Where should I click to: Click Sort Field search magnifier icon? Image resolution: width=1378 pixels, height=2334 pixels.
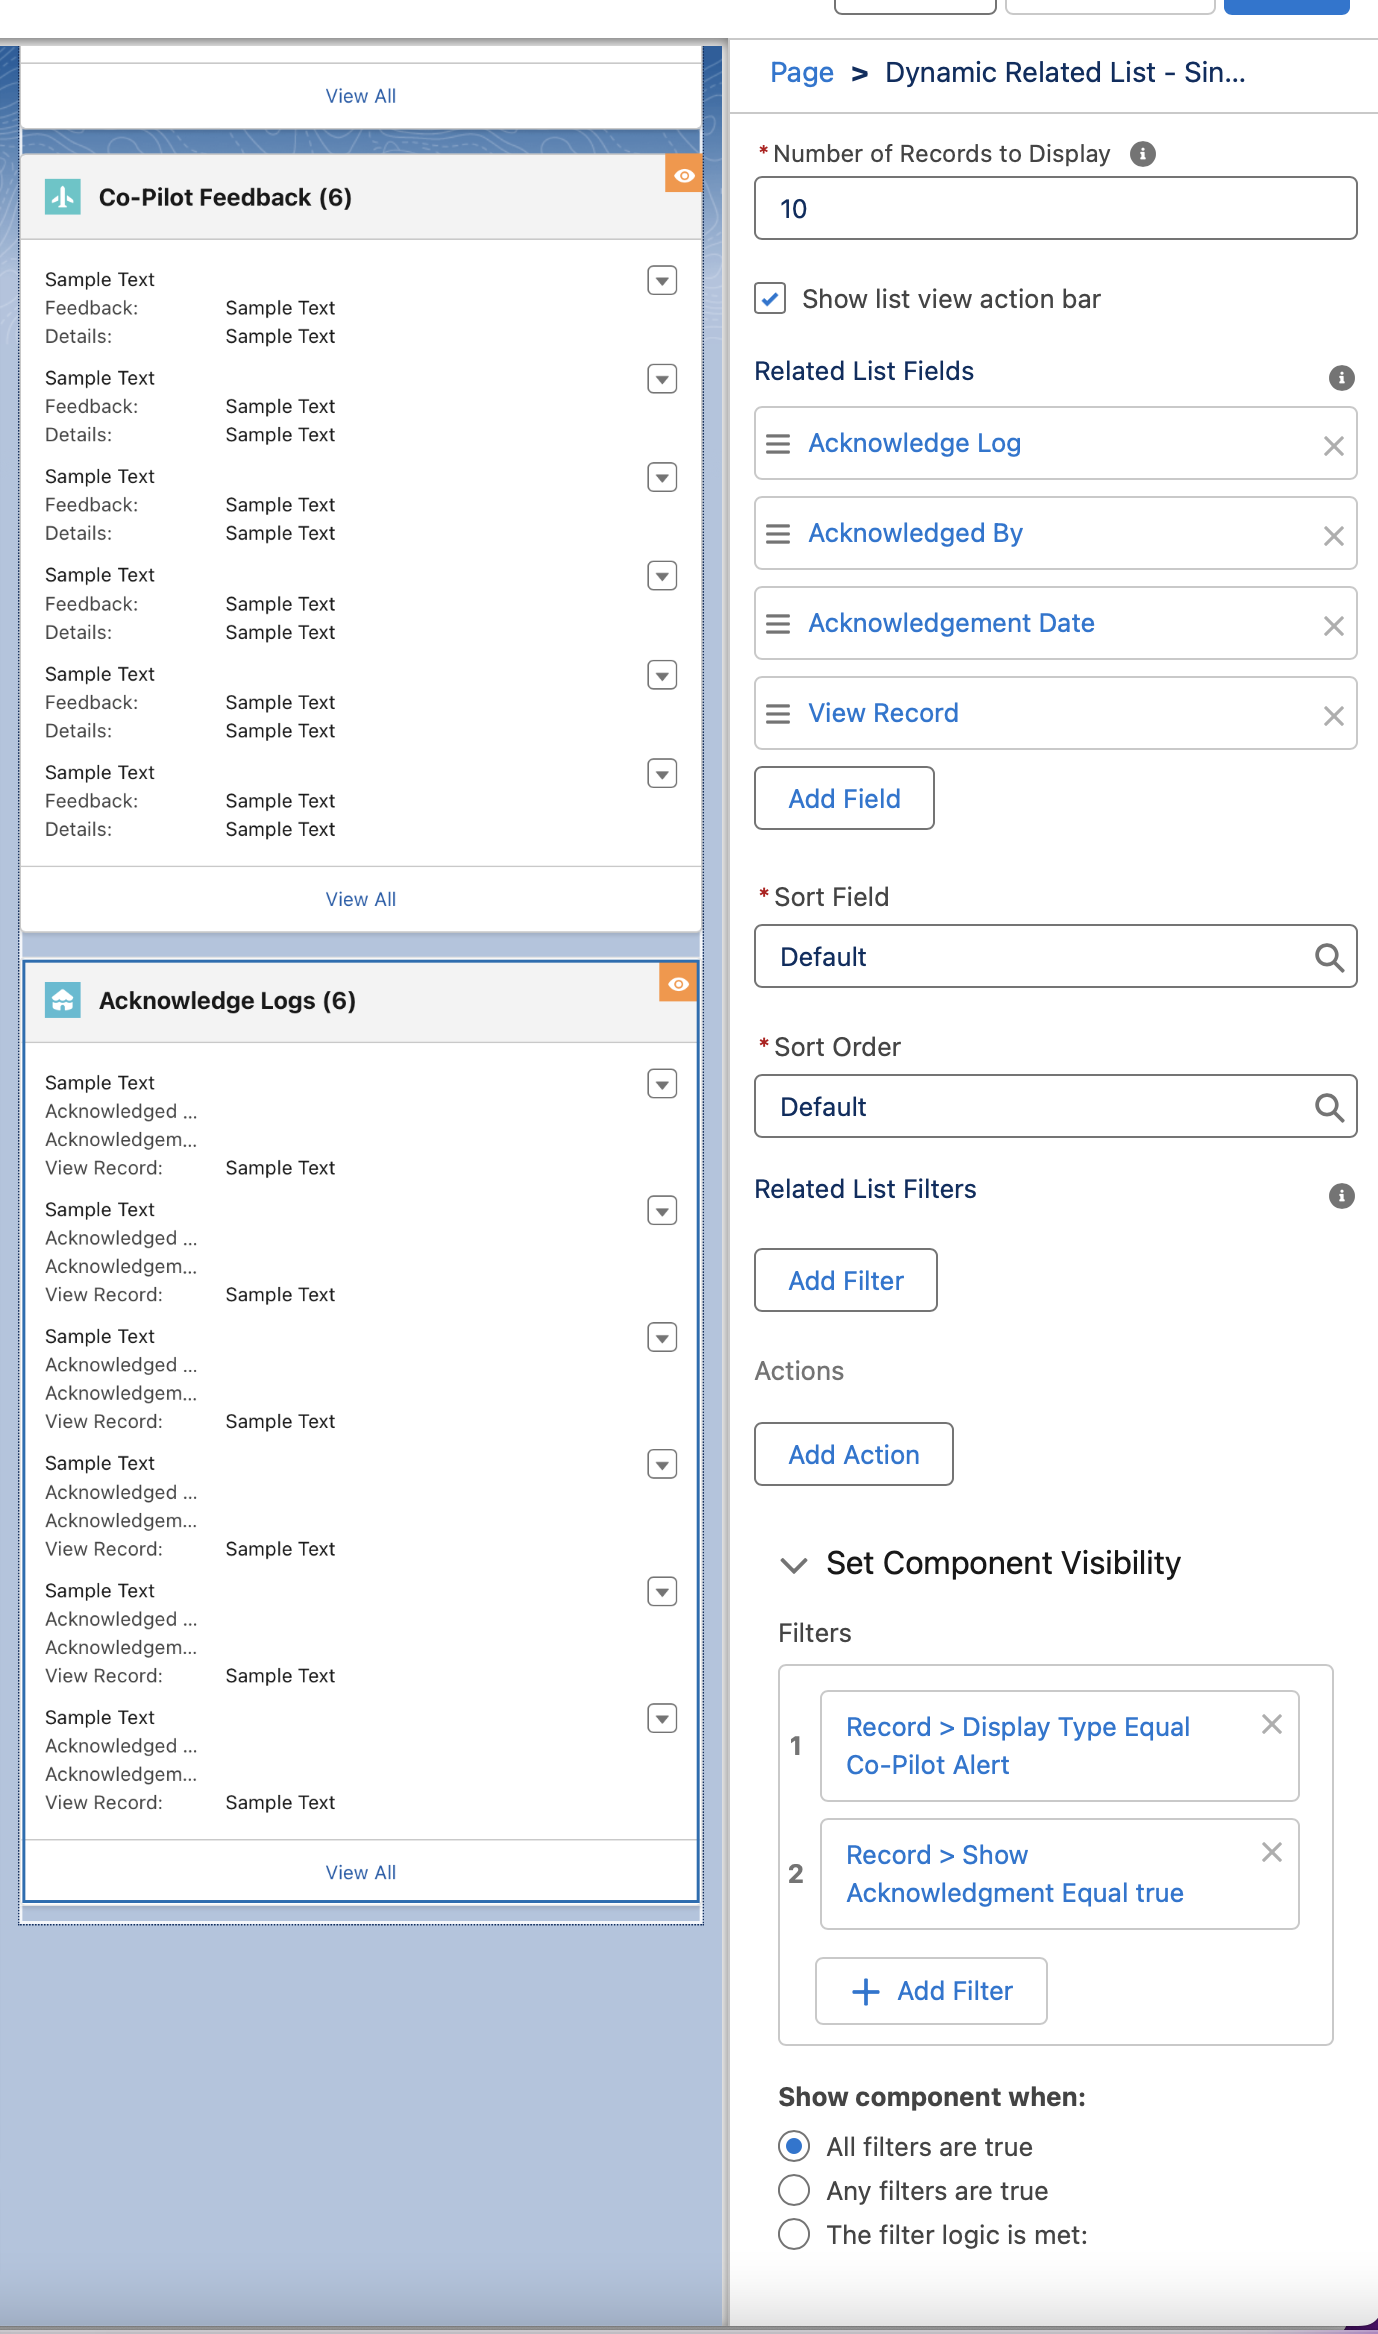pyautogui.click(x=1329, y=957)
